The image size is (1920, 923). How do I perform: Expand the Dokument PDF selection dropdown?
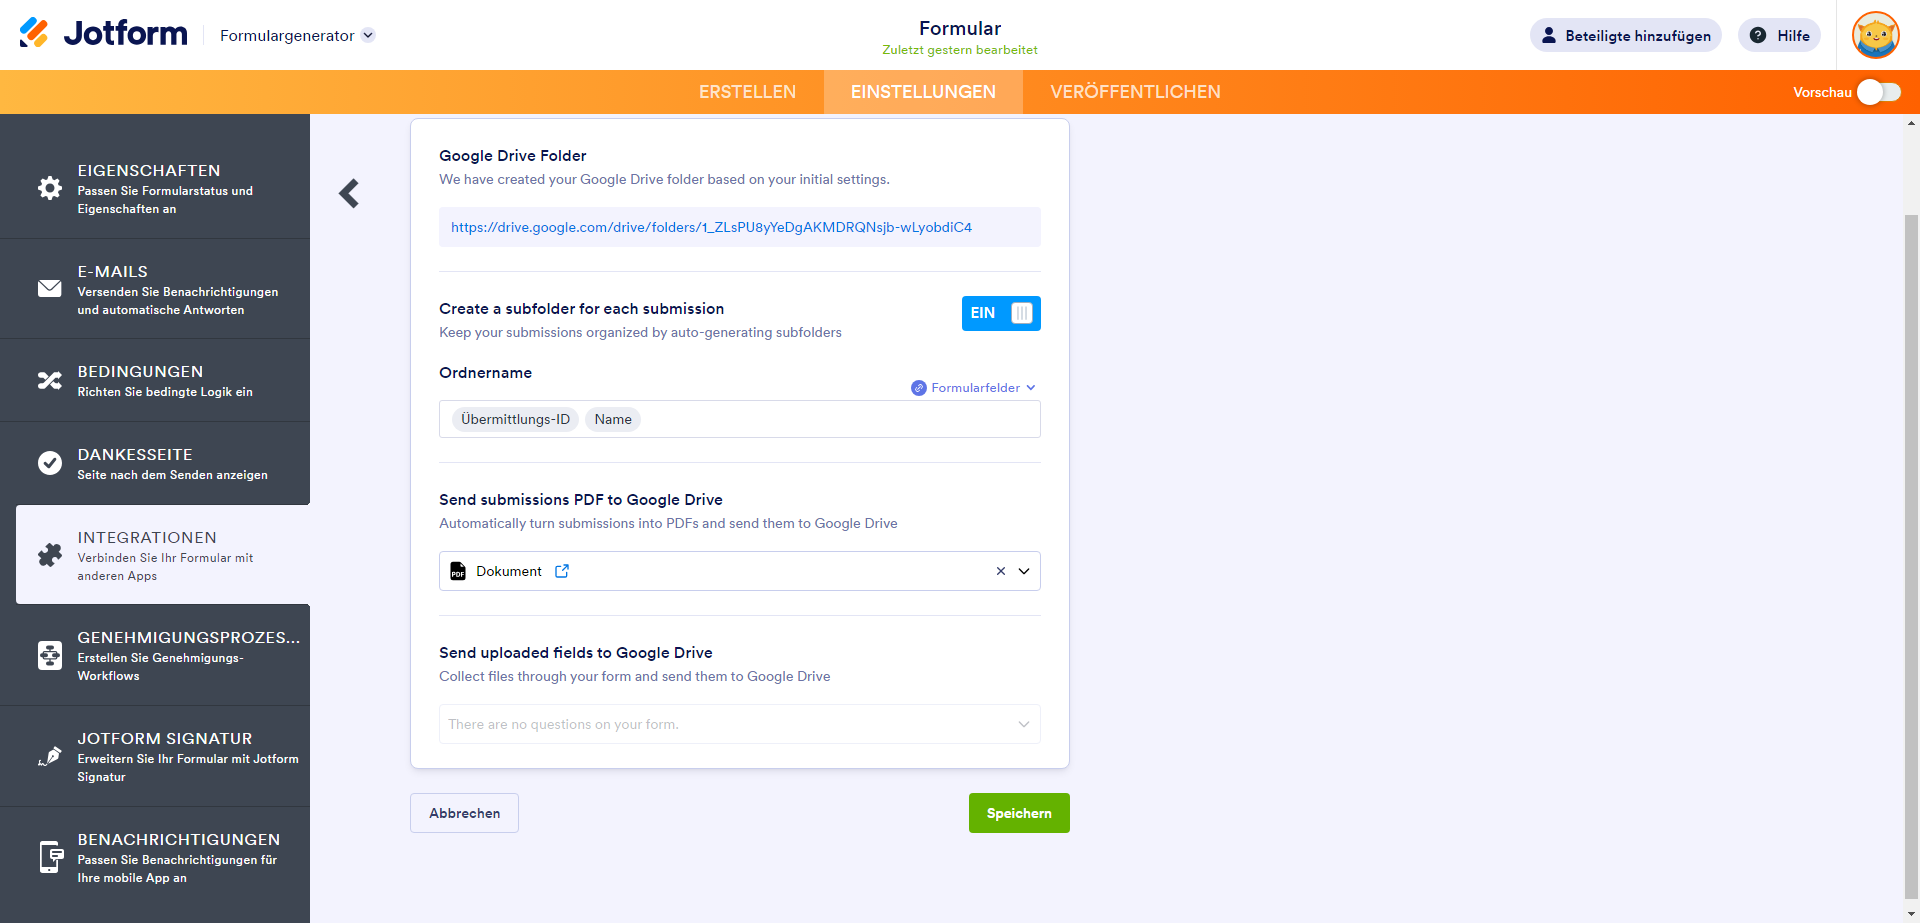1024,571
